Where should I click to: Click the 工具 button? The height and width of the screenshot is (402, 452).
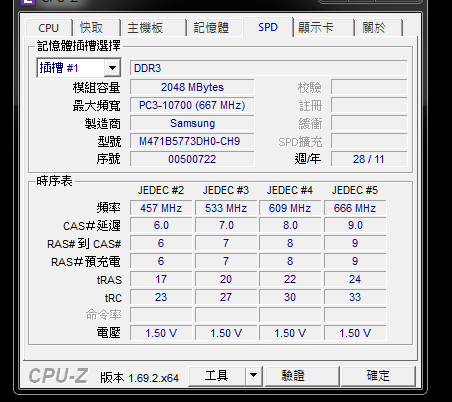pos(217,376)
